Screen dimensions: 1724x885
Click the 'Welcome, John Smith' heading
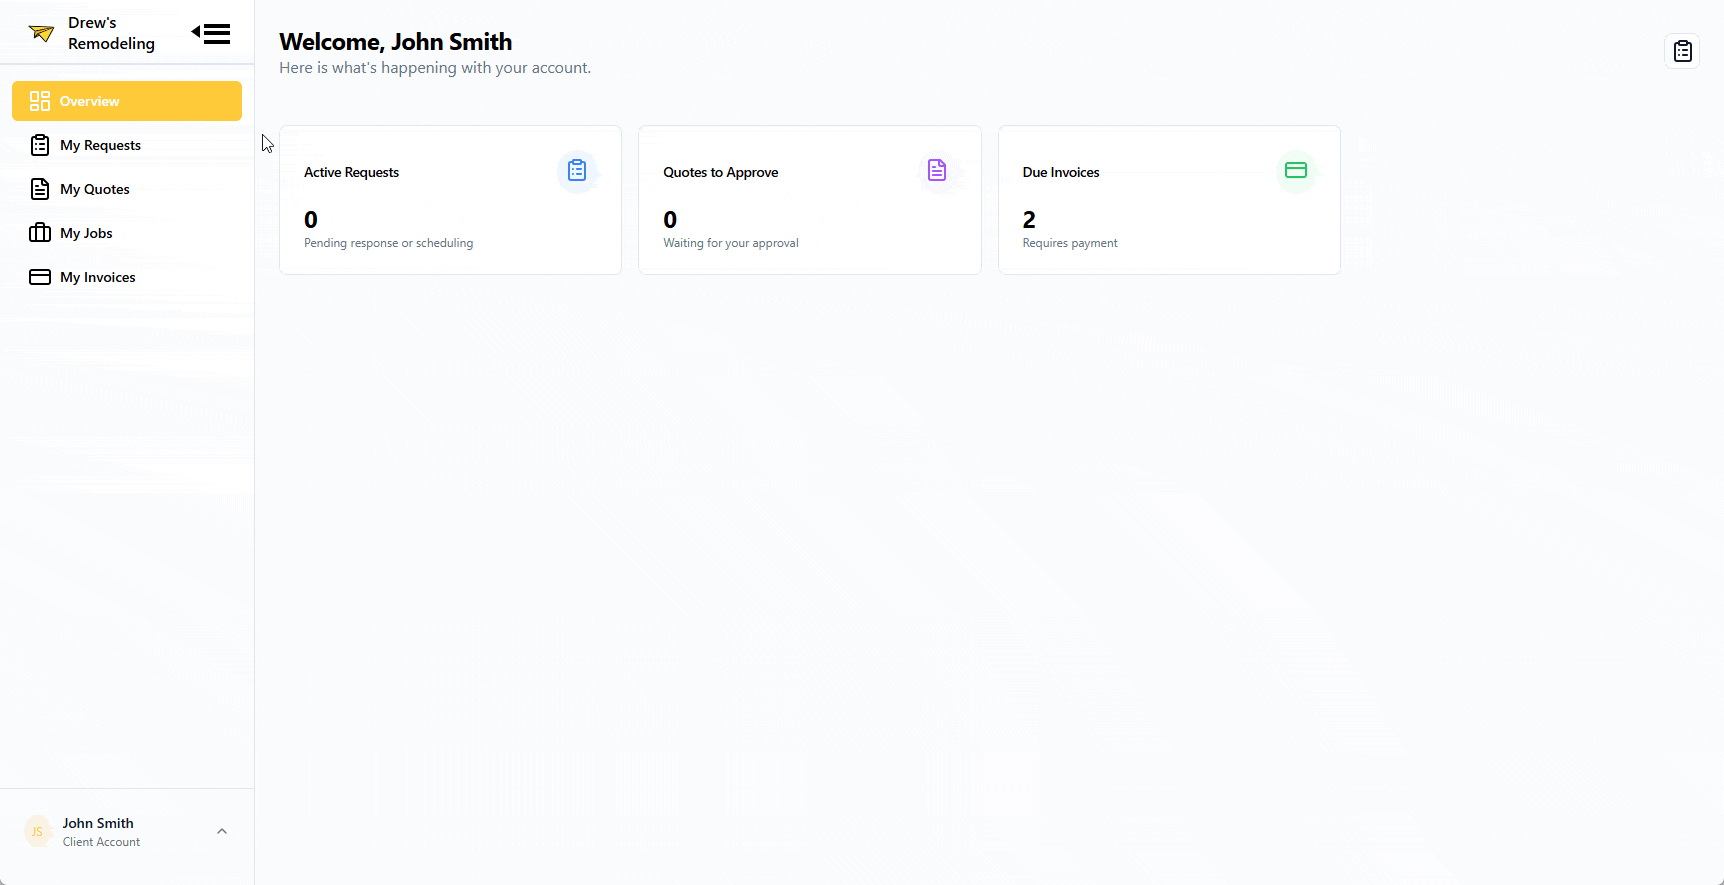pos(395,41)
